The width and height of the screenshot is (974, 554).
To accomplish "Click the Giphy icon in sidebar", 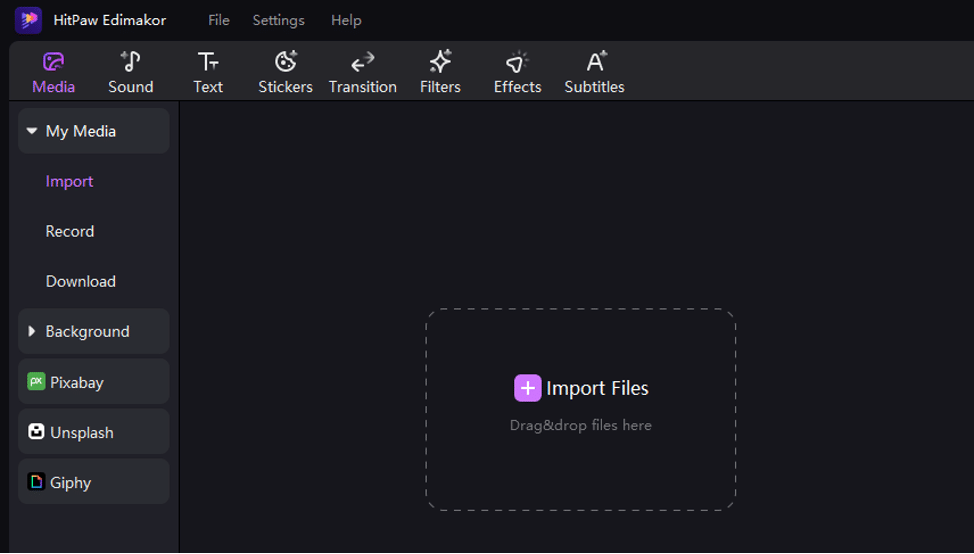I will pos(36,482).
